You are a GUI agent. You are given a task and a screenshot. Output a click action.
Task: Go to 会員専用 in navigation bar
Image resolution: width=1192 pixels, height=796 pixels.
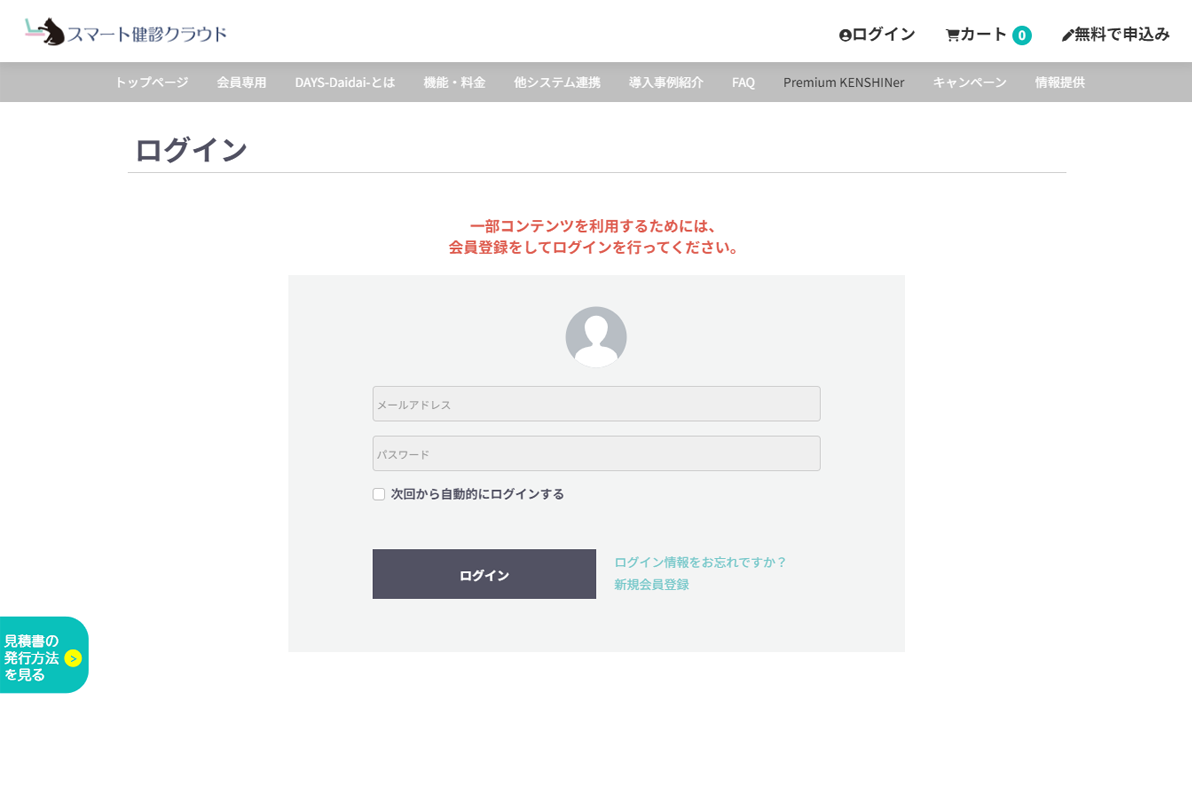coord(241,82)
